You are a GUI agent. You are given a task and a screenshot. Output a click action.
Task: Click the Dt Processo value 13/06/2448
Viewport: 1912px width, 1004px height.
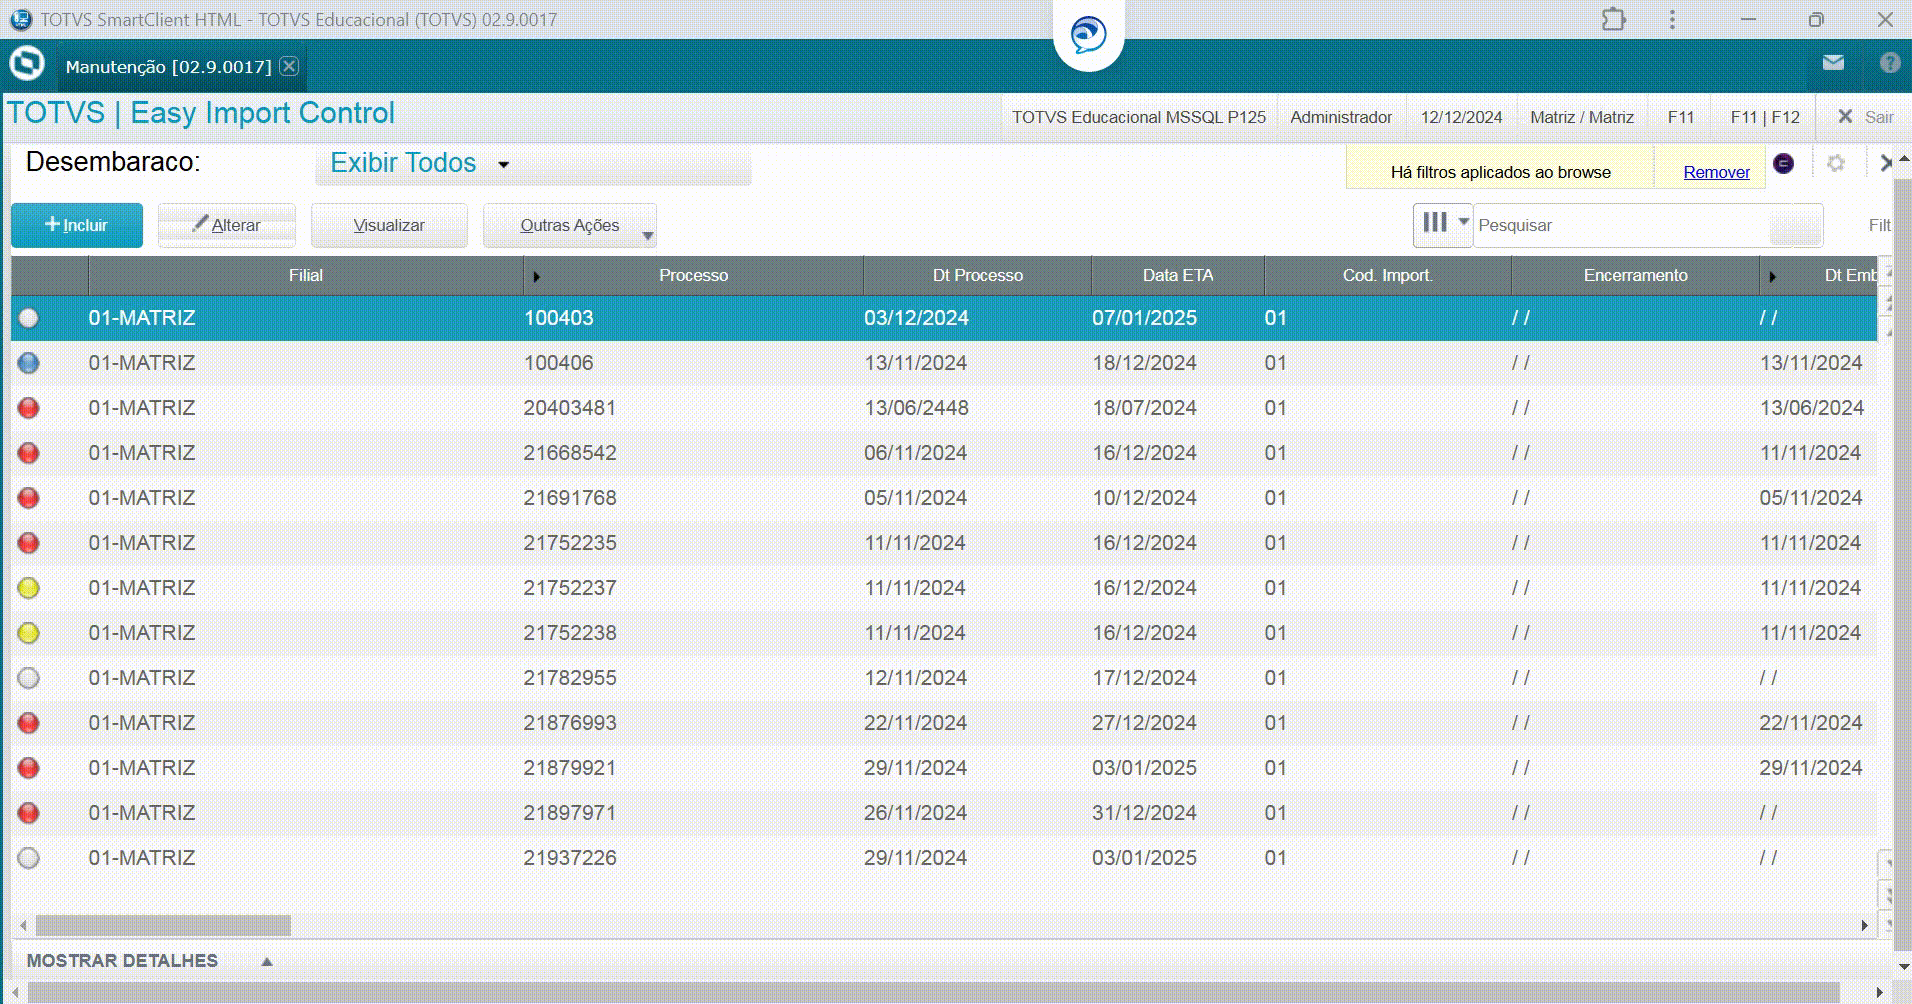[x=916, y=408]
